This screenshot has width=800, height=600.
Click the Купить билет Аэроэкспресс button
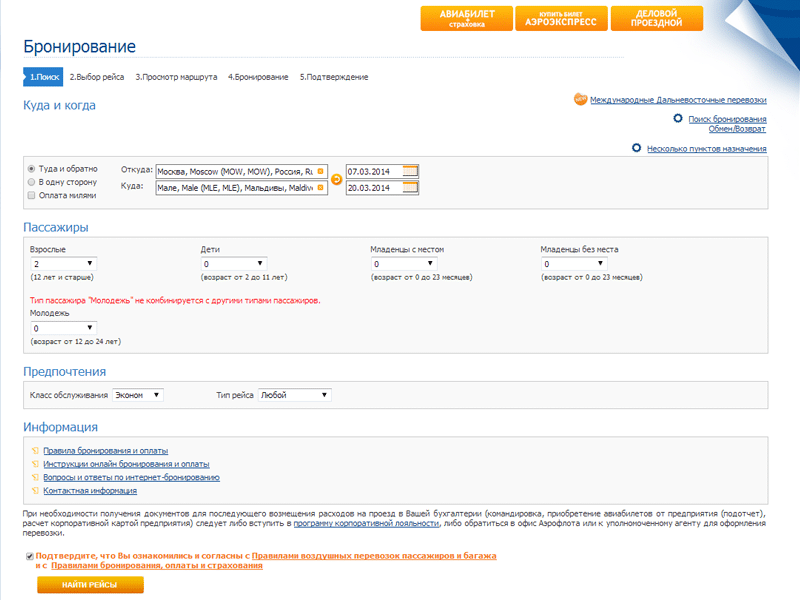[x=561, y=18]
